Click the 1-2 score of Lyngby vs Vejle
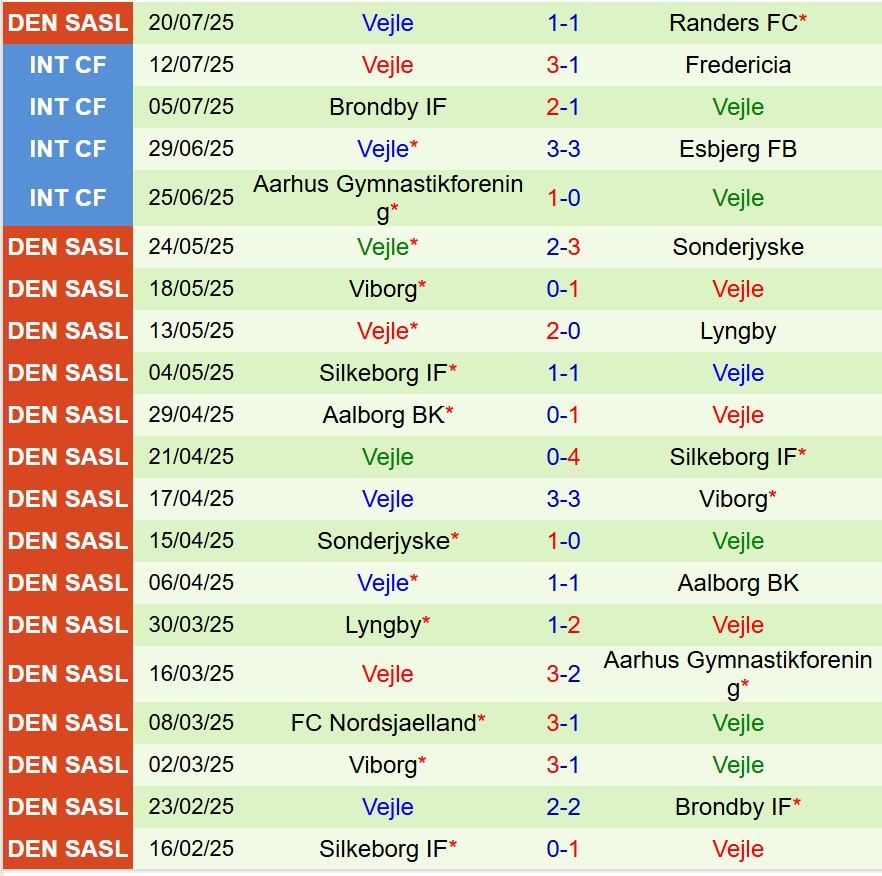Image resolution: width=882 pixels, height=876 pixels. 563,625
